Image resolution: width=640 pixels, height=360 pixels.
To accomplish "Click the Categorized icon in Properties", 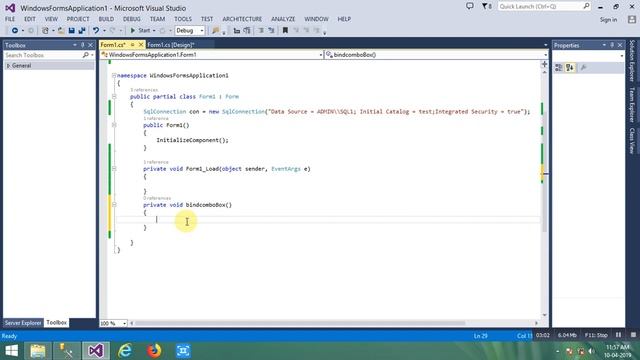I will pos(559,68).
